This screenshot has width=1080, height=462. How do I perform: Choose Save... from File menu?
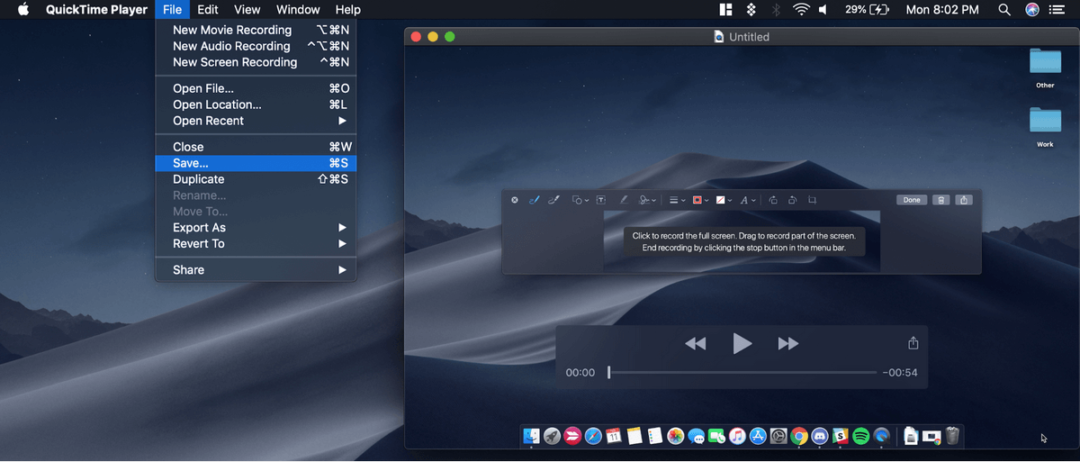pos(256,163)
